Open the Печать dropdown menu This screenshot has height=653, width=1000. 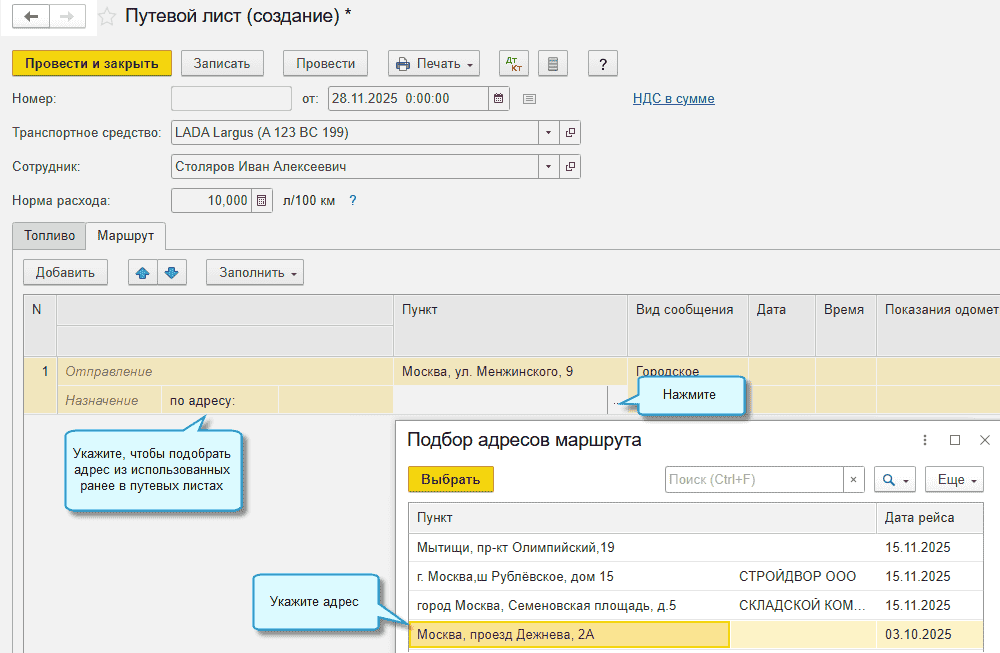coord(434,64)
